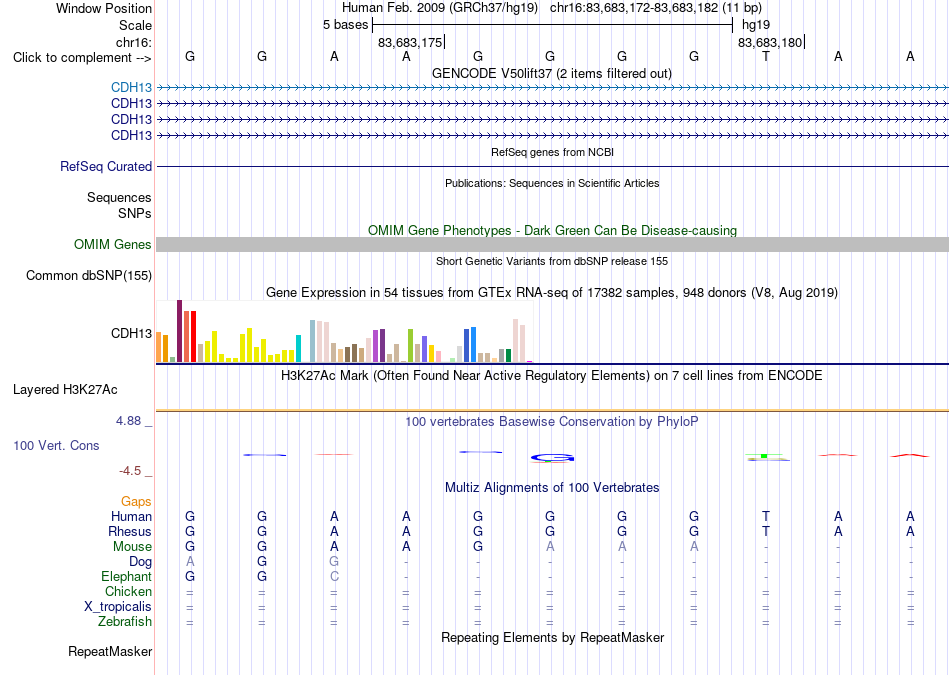Image resolution: width=950 pixels, height=675 pixels.
Task: Click the large blue G logo in PhyloP track
Action: click(x=552, y=458)
